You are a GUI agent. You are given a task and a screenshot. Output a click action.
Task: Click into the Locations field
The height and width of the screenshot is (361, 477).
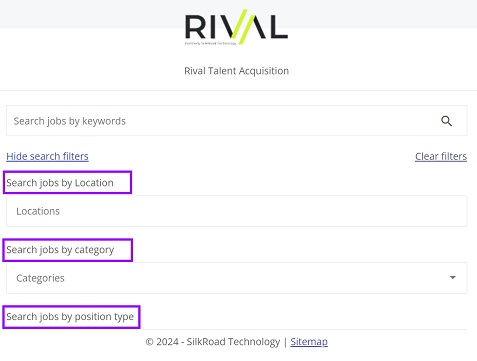(x=236, y=211)
